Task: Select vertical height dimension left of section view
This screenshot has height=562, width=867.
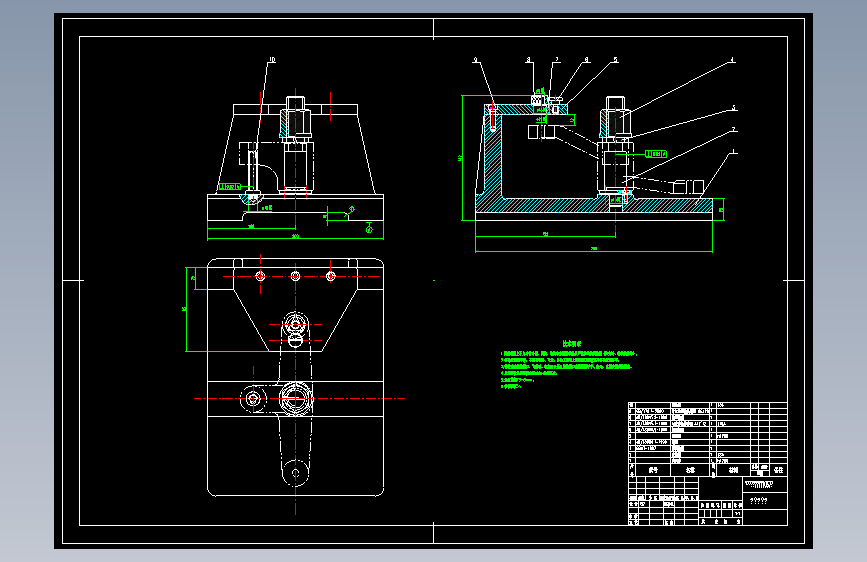Action: [x=462, y=158]
